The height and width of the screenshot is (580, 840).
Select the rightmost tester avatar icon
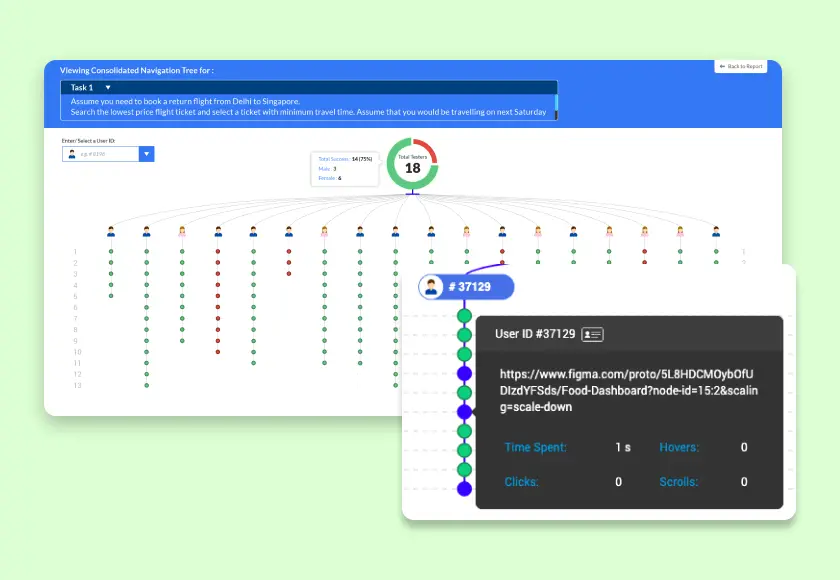716,231
